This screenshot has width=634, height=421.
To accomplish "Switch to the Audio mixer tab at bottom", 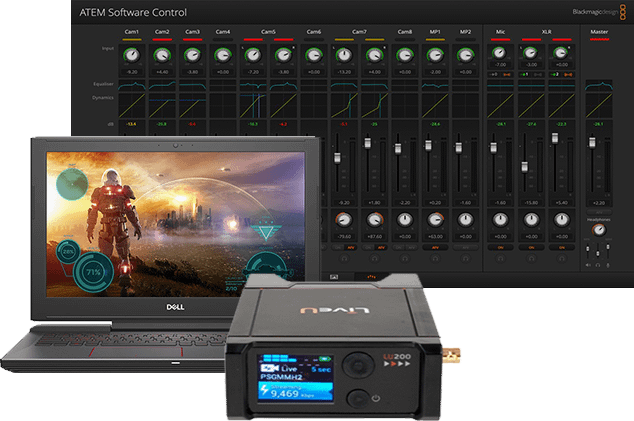I will pyautogui.click(x=371, y=277).
